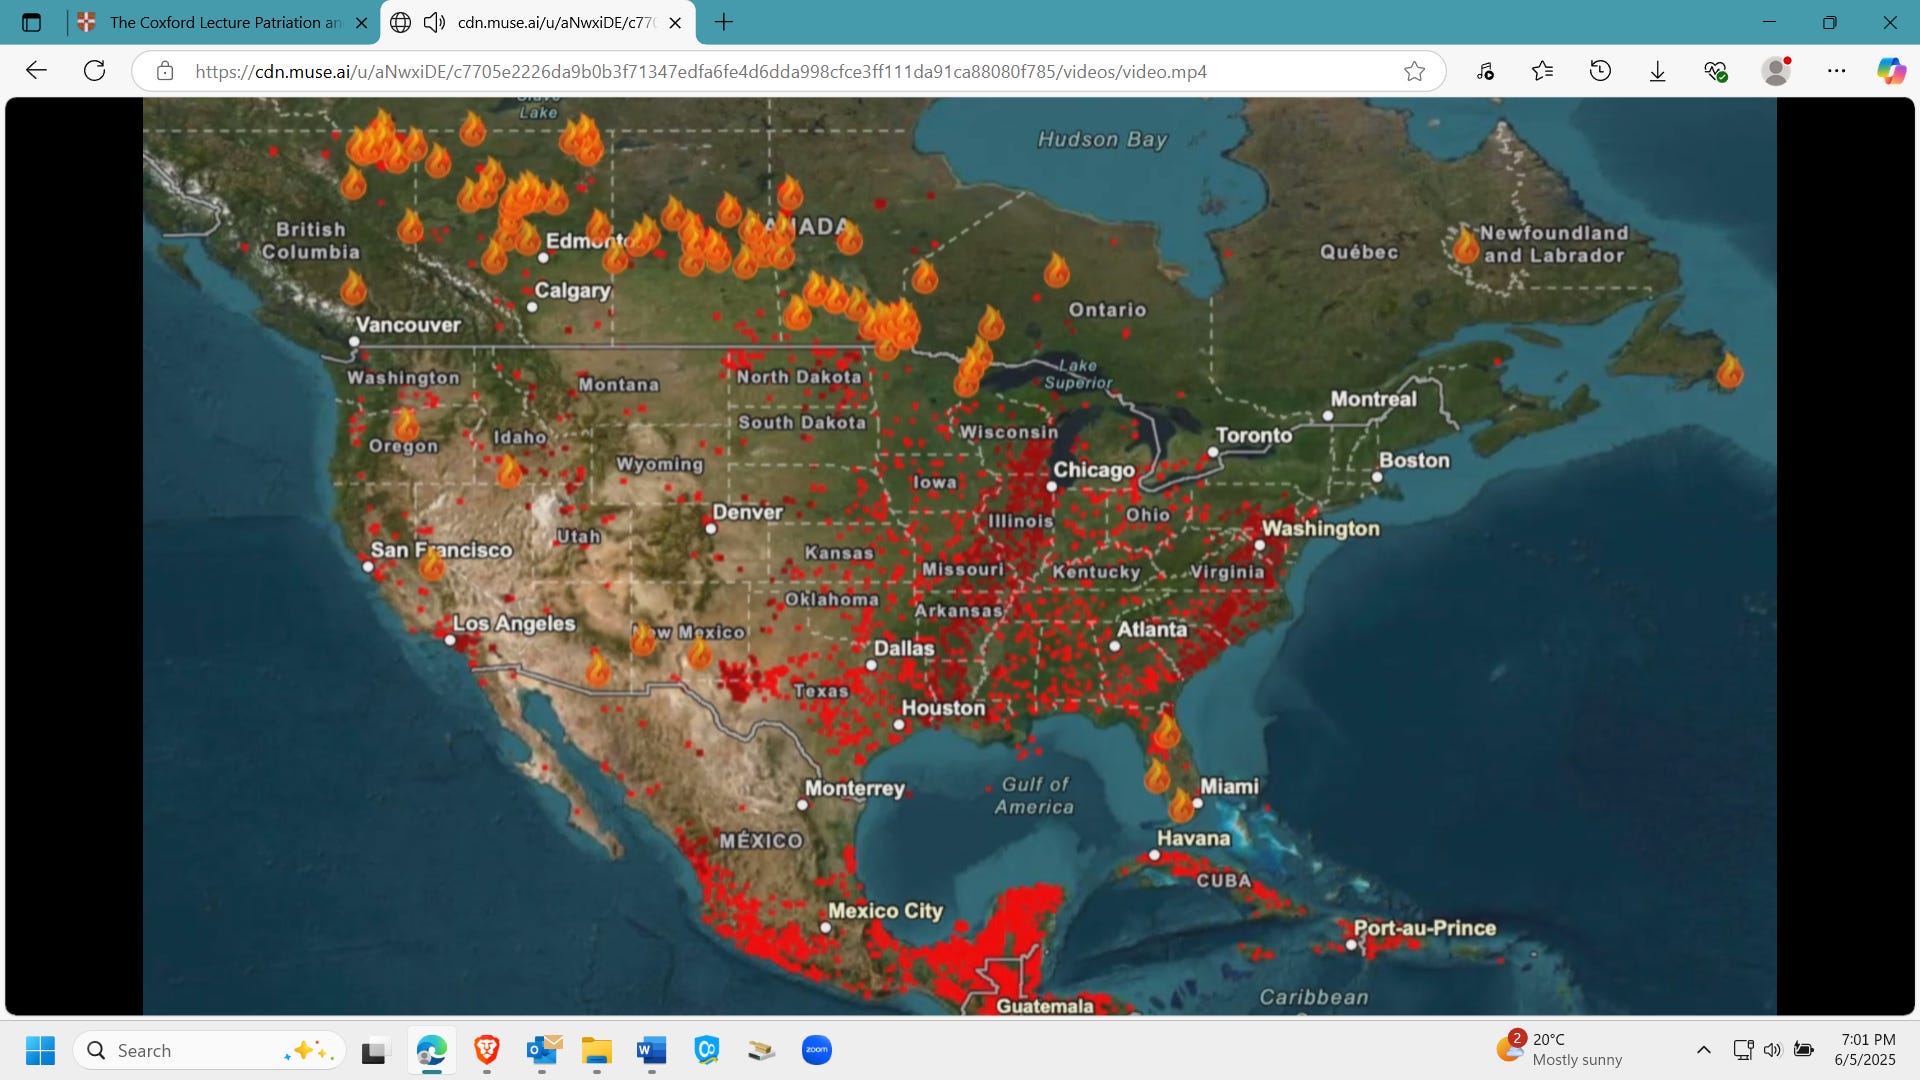
Task: Mute the tab via speaker icon
Action: (434, 22)
